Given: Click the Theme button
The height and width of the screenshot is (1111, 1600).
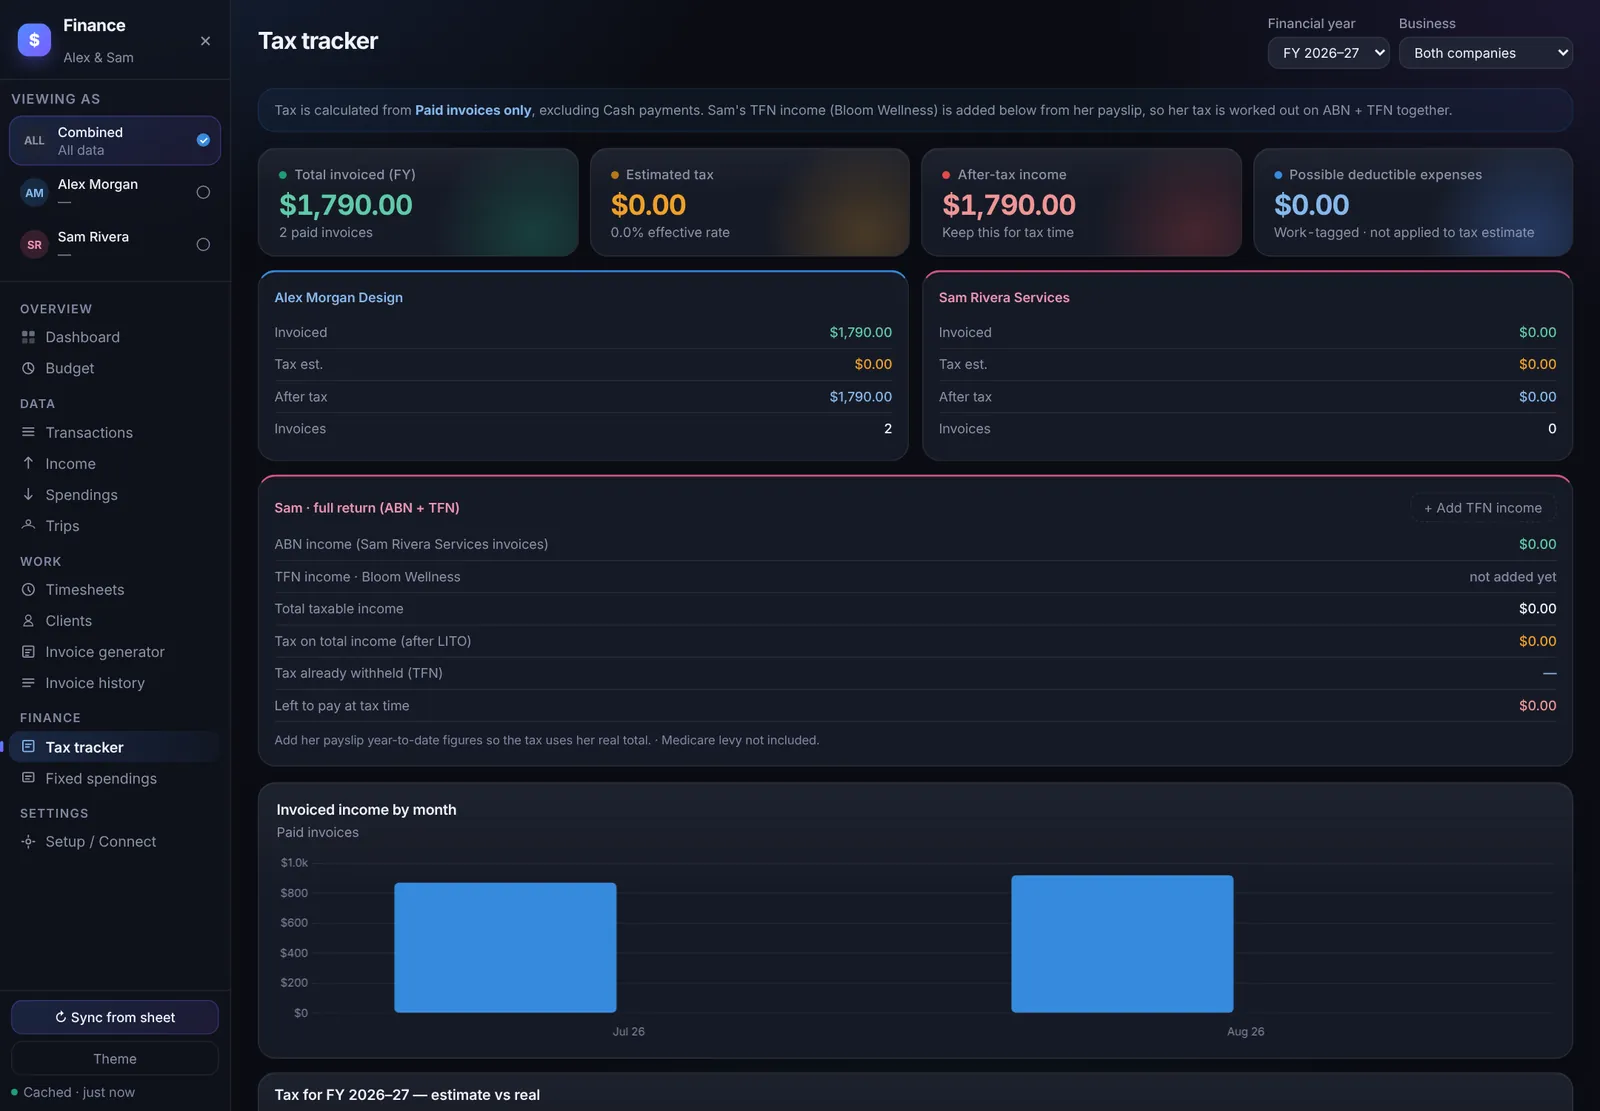Looking at the screenshot, I should (x=115, y=1058).
